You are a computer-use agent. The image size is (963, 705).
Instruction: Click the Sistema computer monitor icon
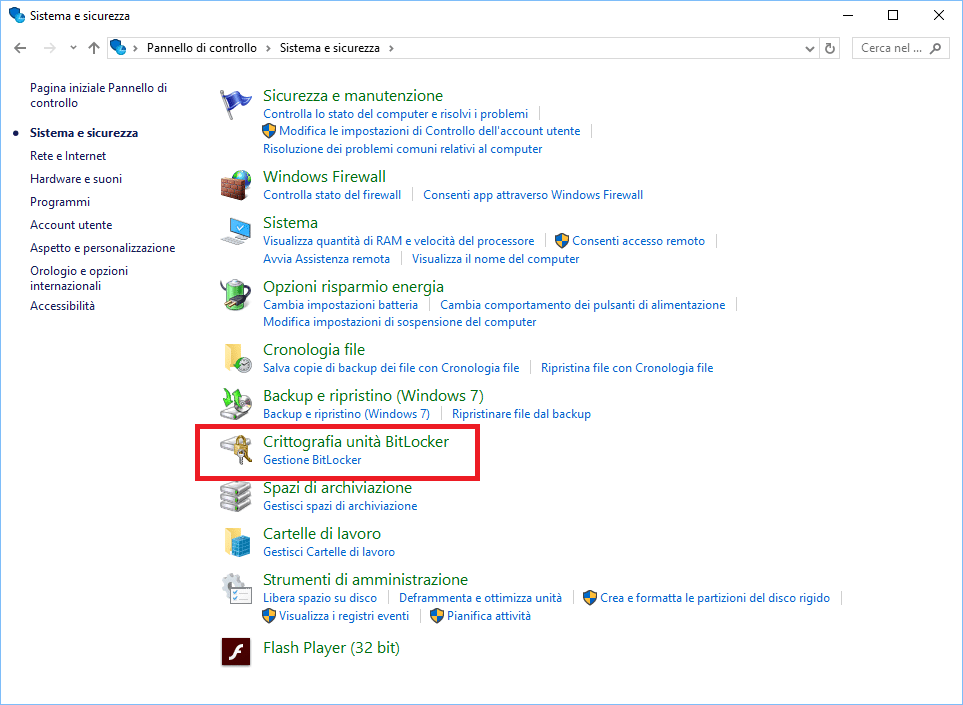[x=236, y=231]
